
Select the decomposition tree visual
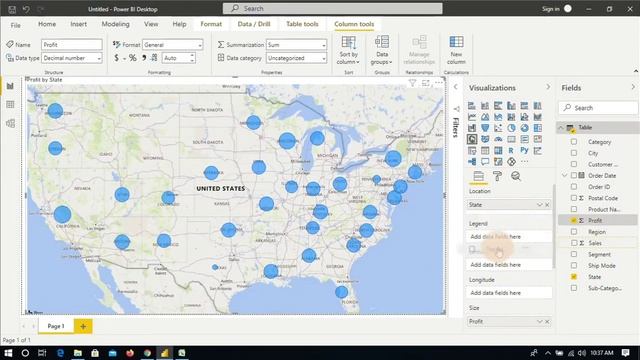[472, 162]
